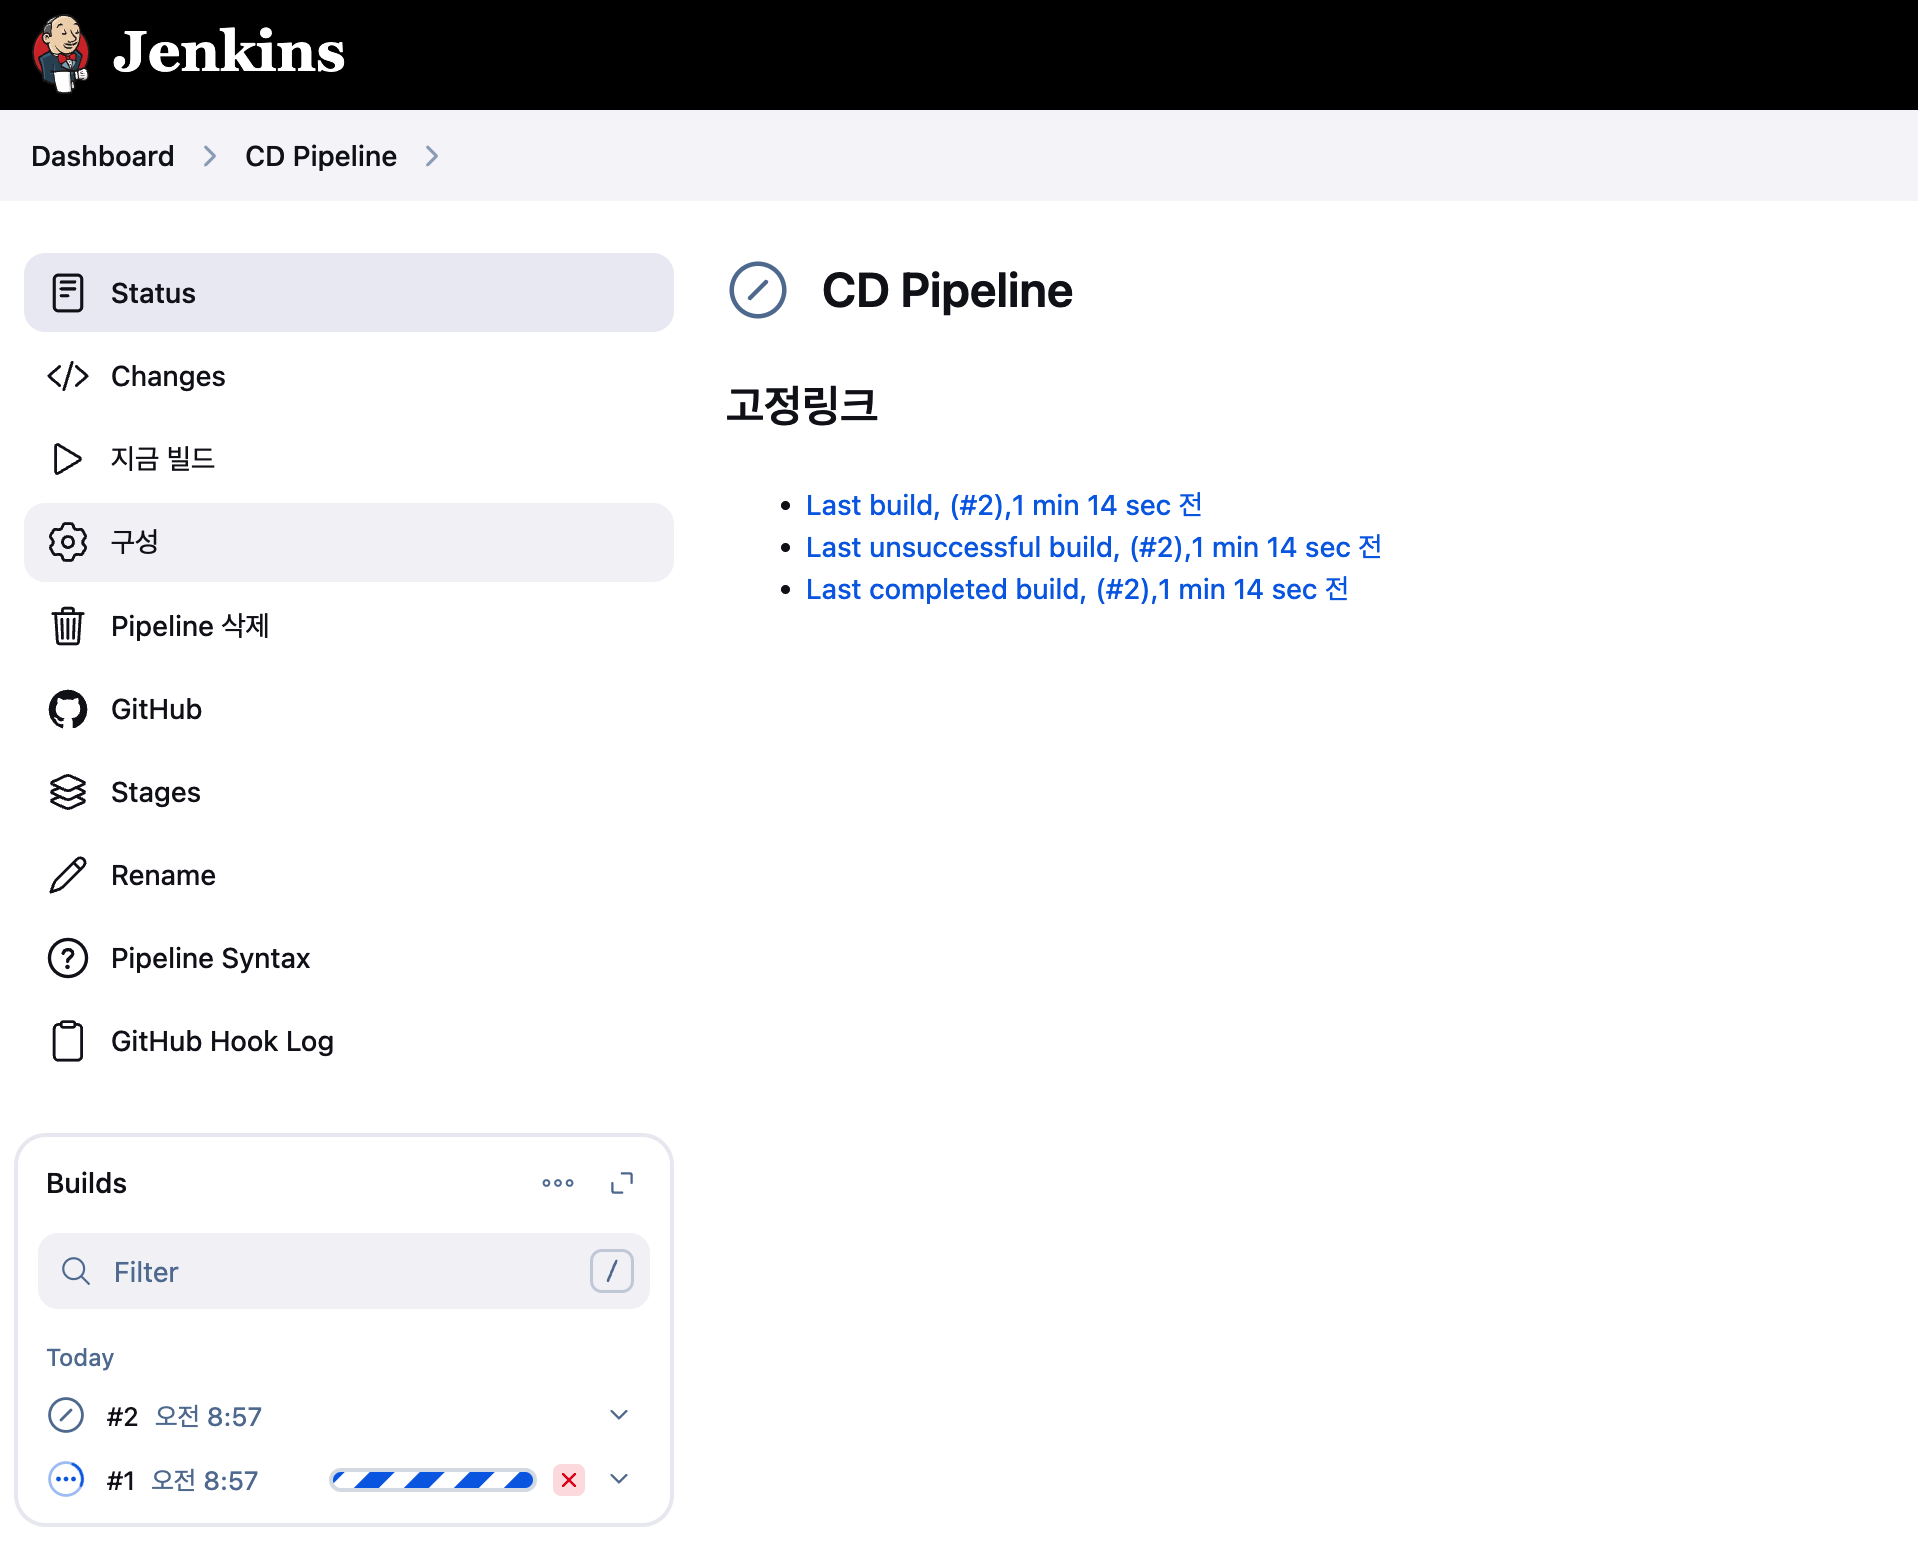Expand the chevron after Dashboard breadcrumb
Screen dimensions: 1918x1548
tap(210, 156)
